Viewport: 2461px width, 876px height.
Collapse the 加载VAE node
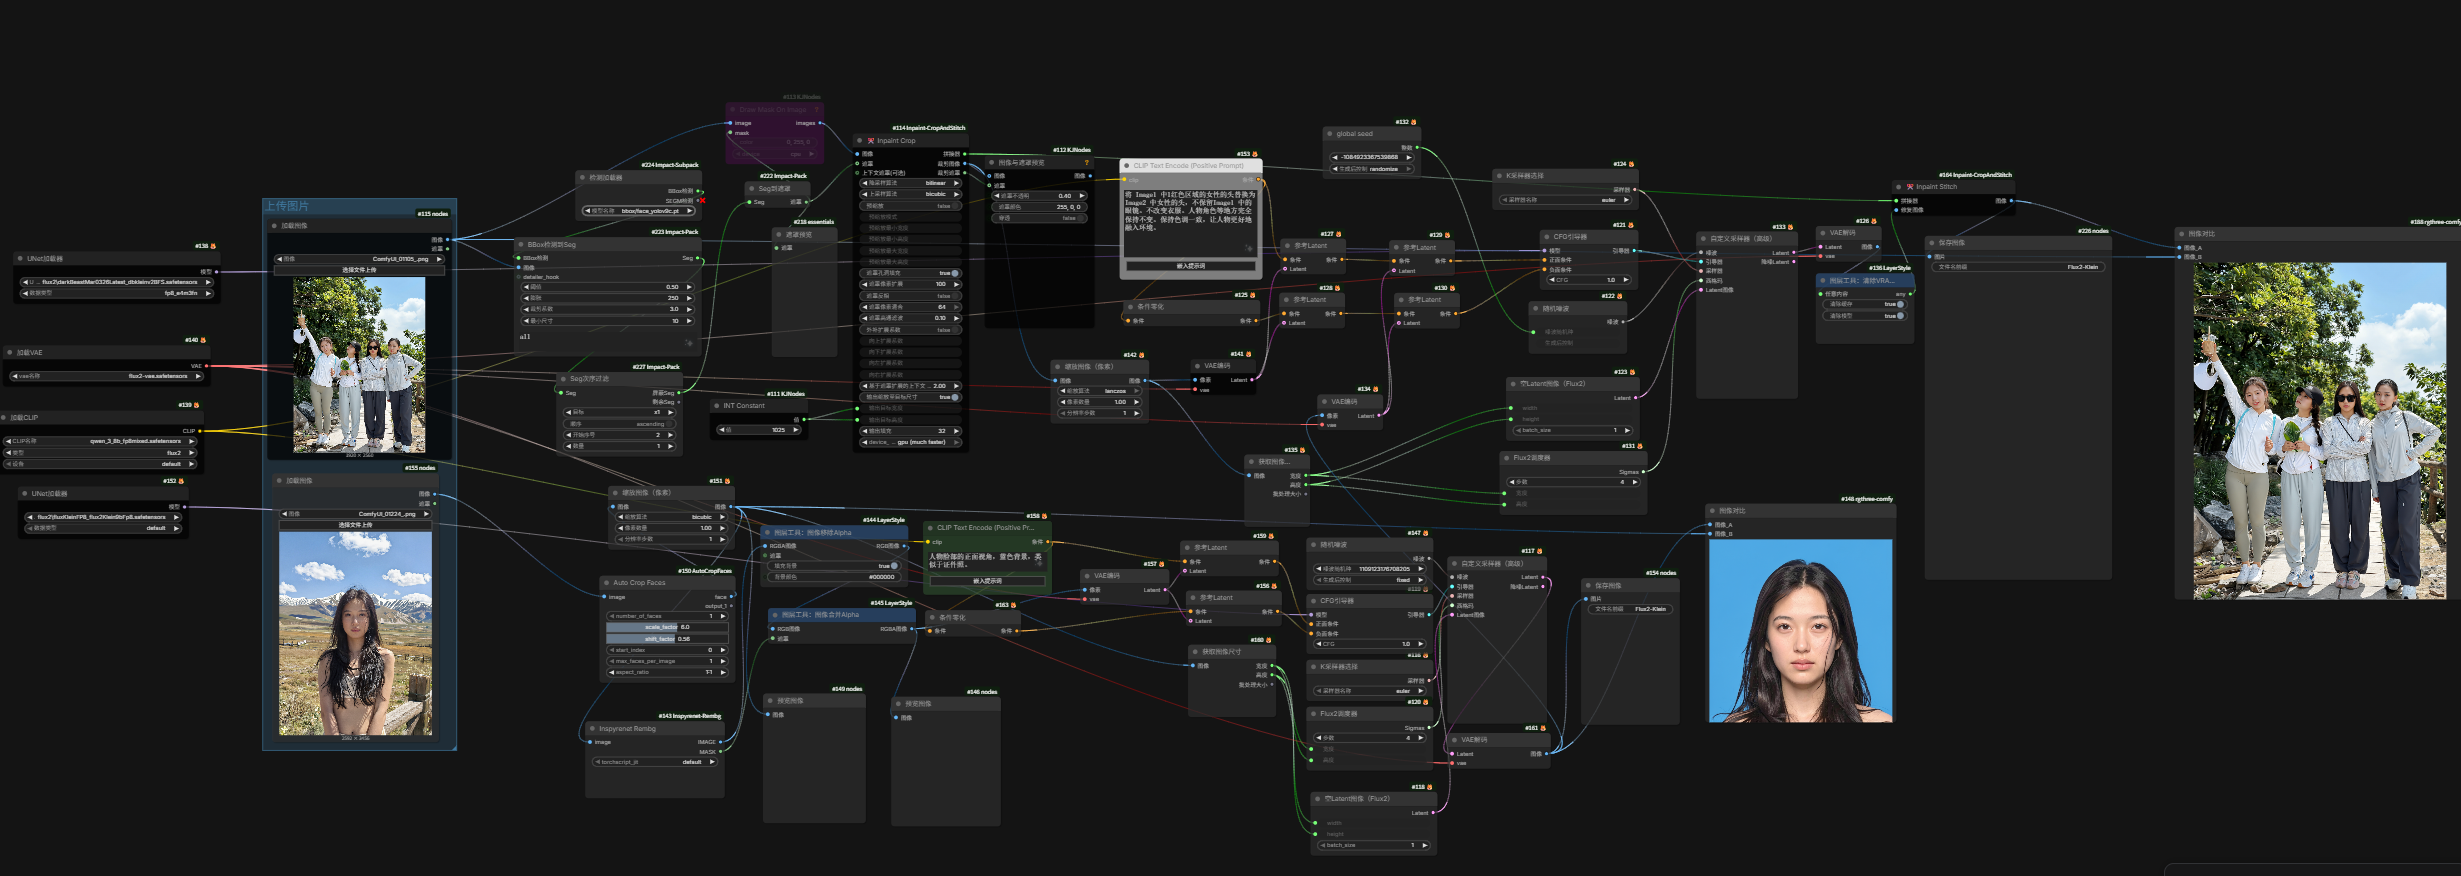click(x=10, y=352)
